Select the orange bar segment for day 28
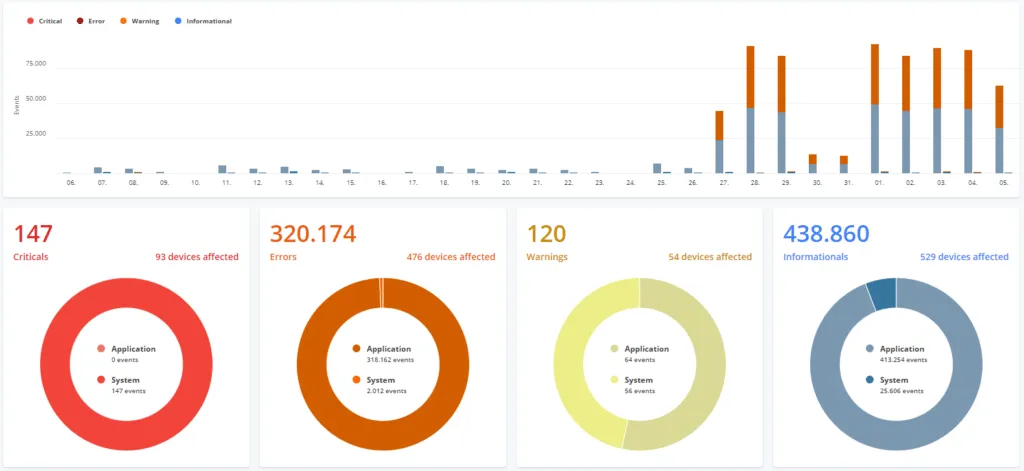The image size is (1024, 471). [750, 77]
